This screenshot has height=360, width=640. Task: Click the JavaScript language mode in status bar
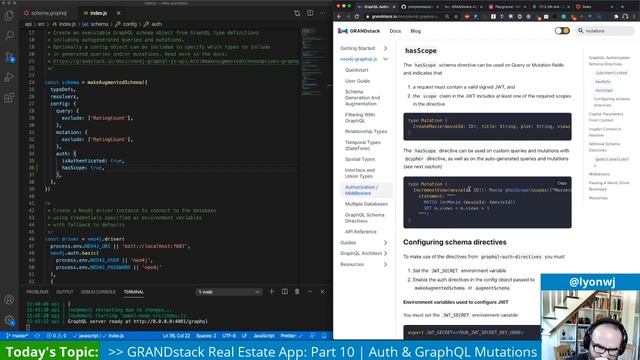click(x=264, y=336)
